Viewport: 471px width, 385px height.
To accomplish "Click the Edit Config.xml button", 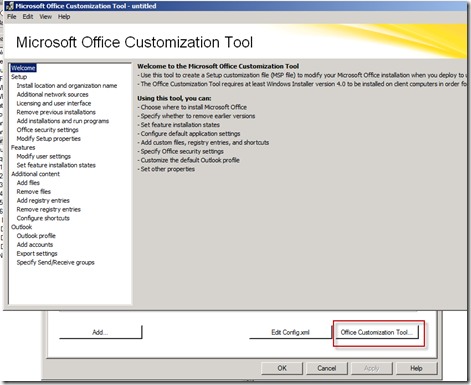I will [290, 332].
